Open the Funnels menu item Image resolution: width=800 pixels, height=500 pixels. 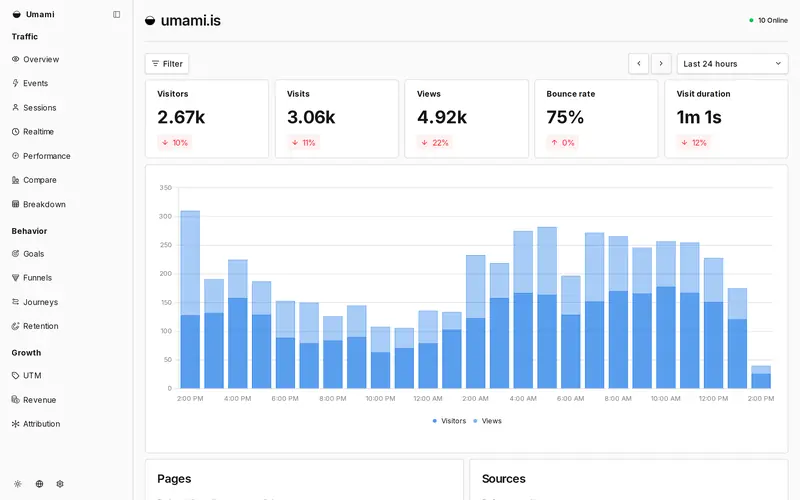coord(32,278)
